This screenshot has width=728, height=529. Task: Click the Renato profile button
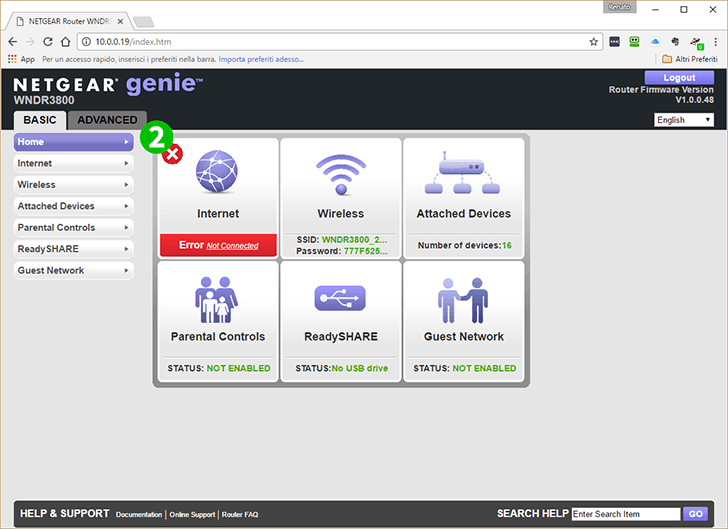[x=619, y=7]
